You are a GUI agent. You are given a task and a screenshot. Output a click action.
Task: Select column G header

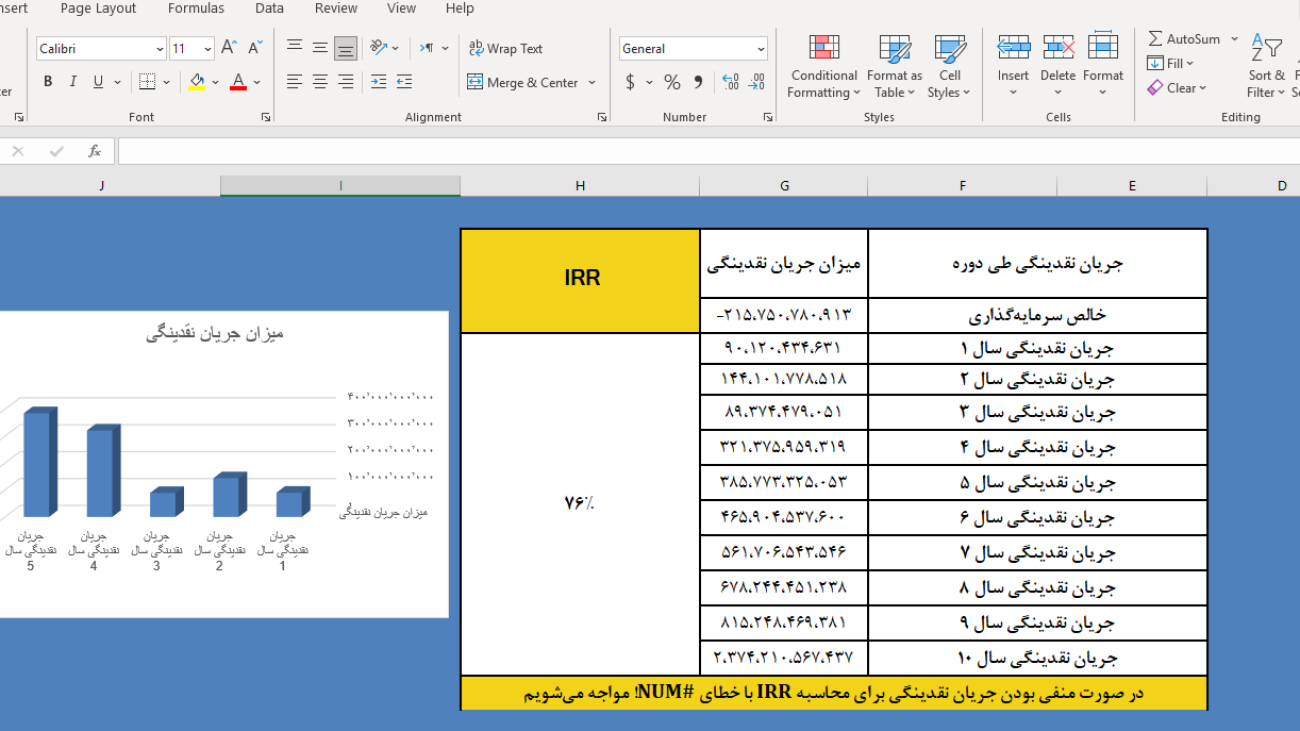pyautogui.click(x=784, y=186)
